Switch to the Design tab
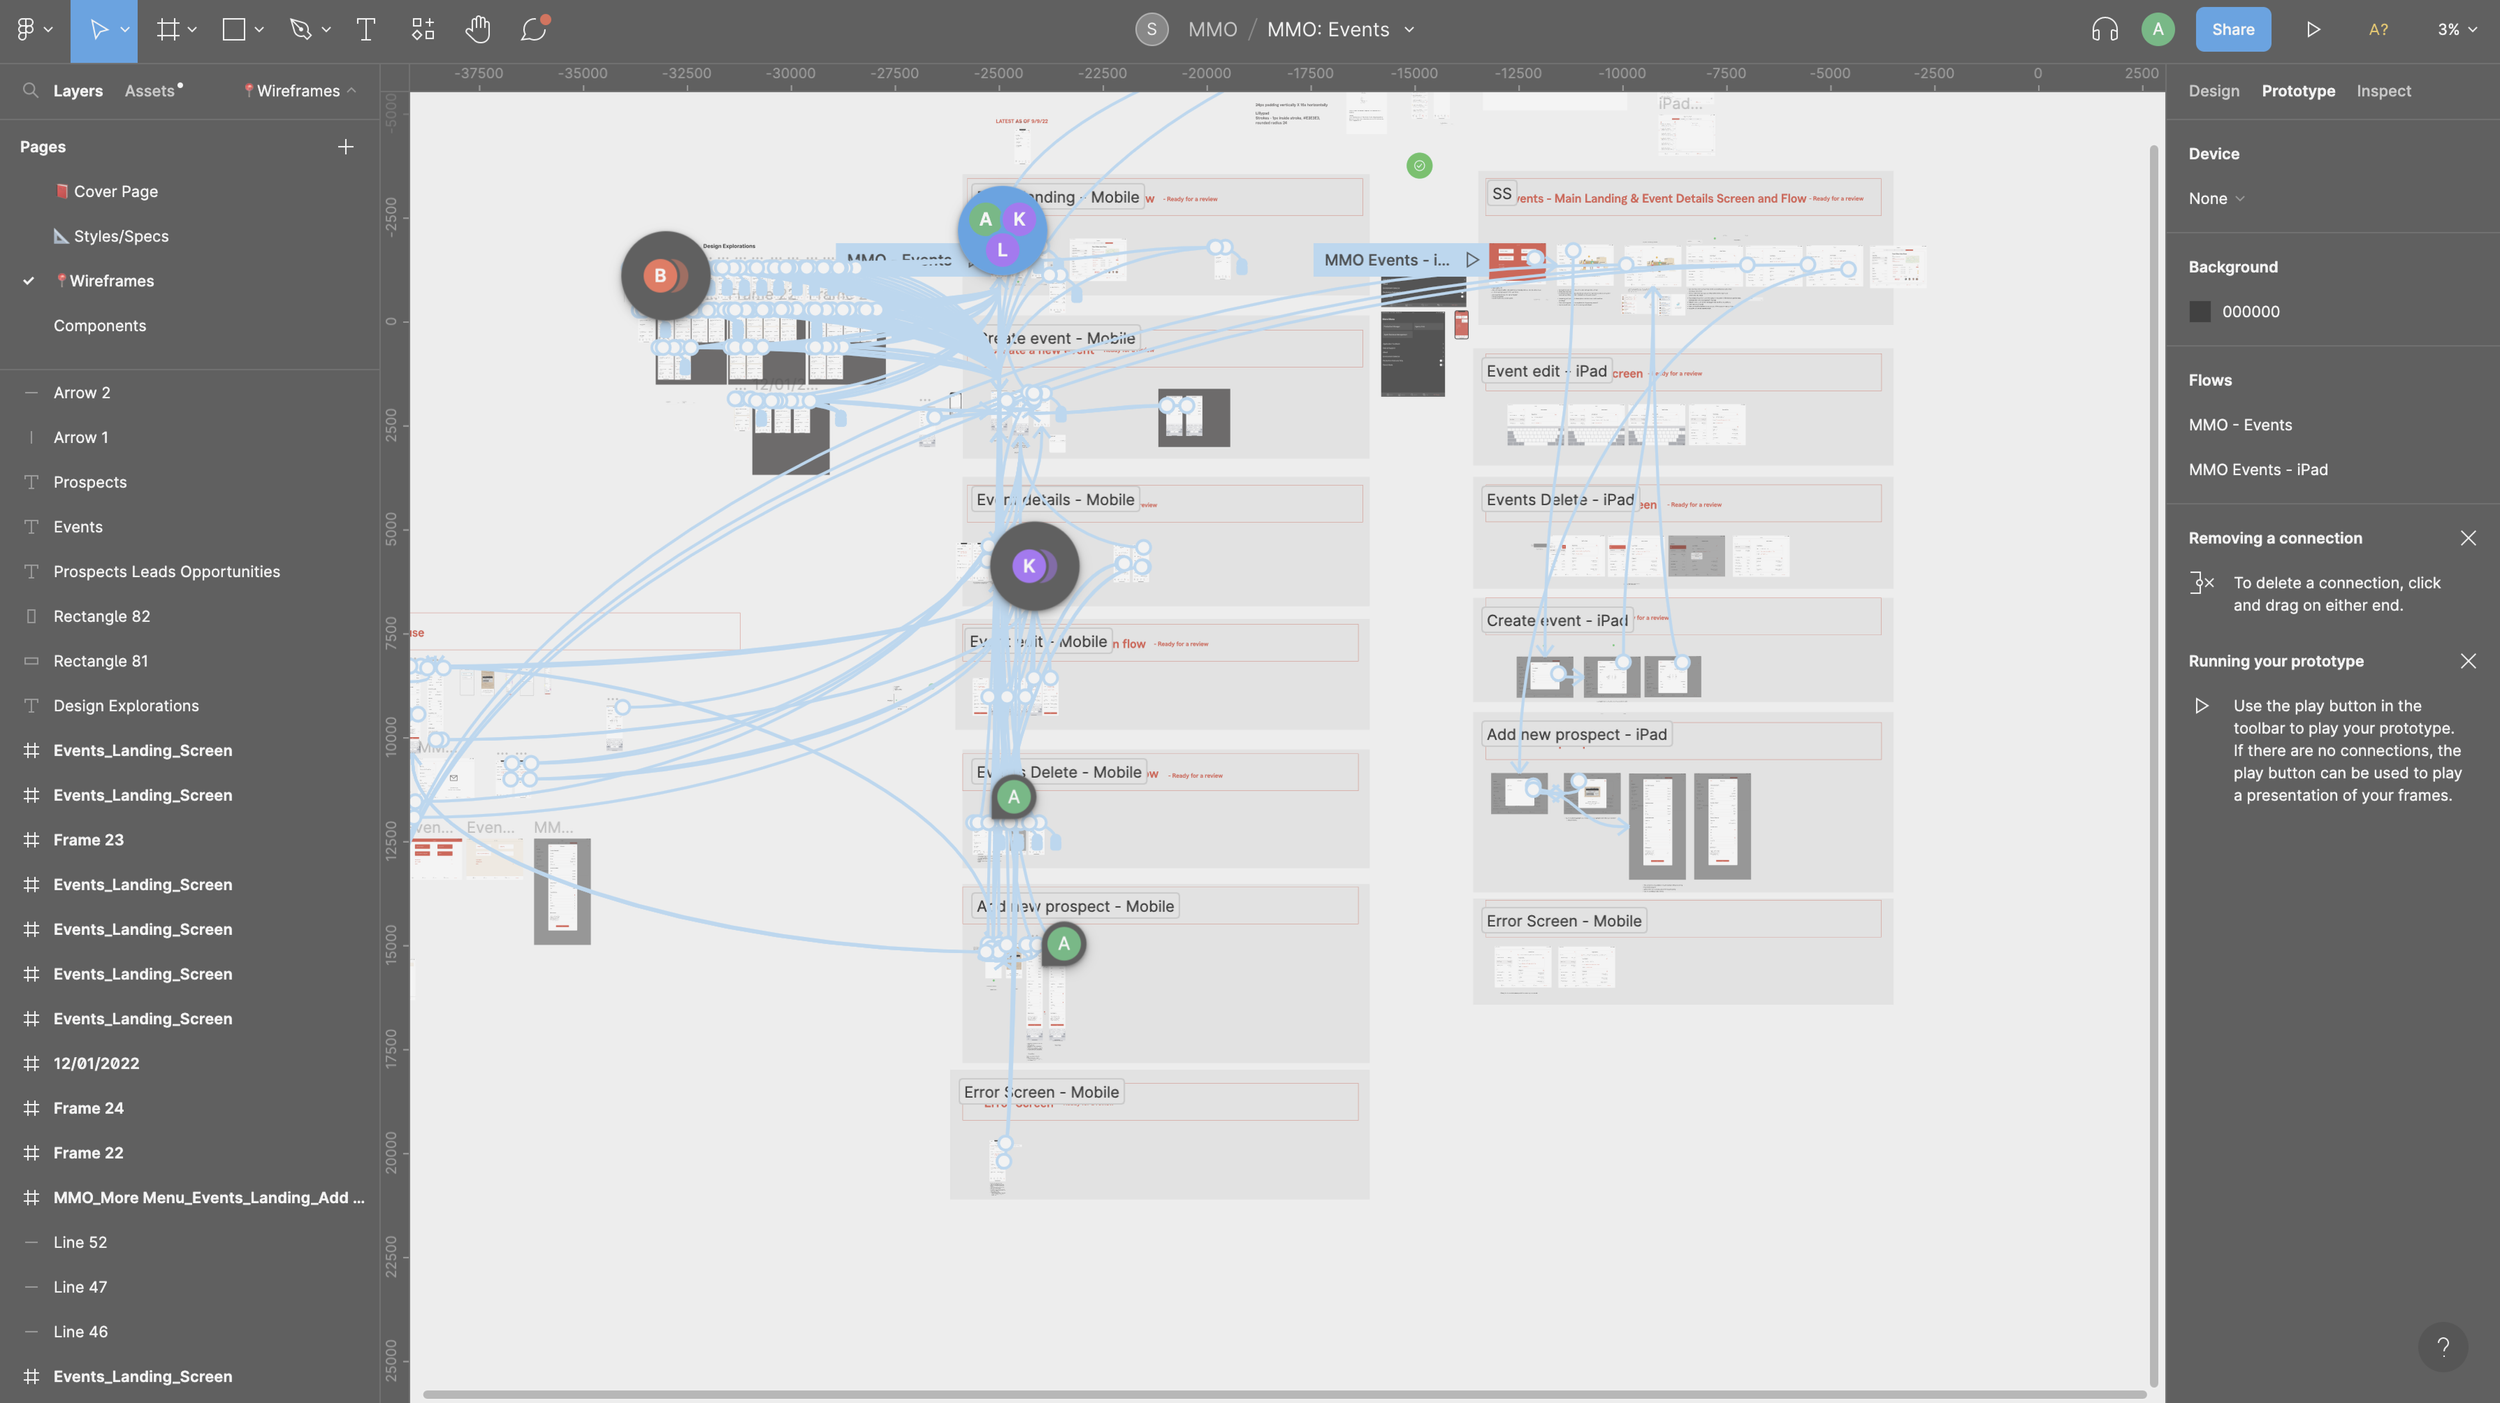The width and height of the screenshot is (2500, 1403). click(2213, 91)
